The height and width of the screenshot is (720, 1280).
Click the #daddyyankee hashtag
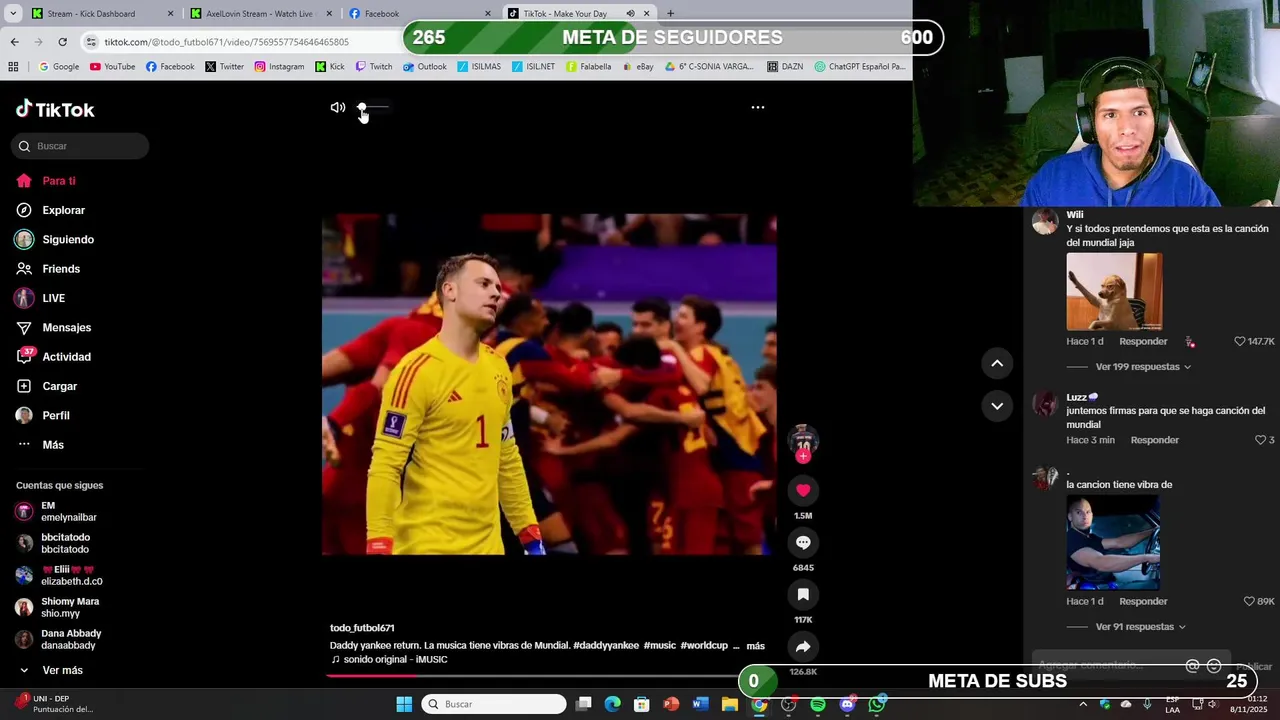606,646
